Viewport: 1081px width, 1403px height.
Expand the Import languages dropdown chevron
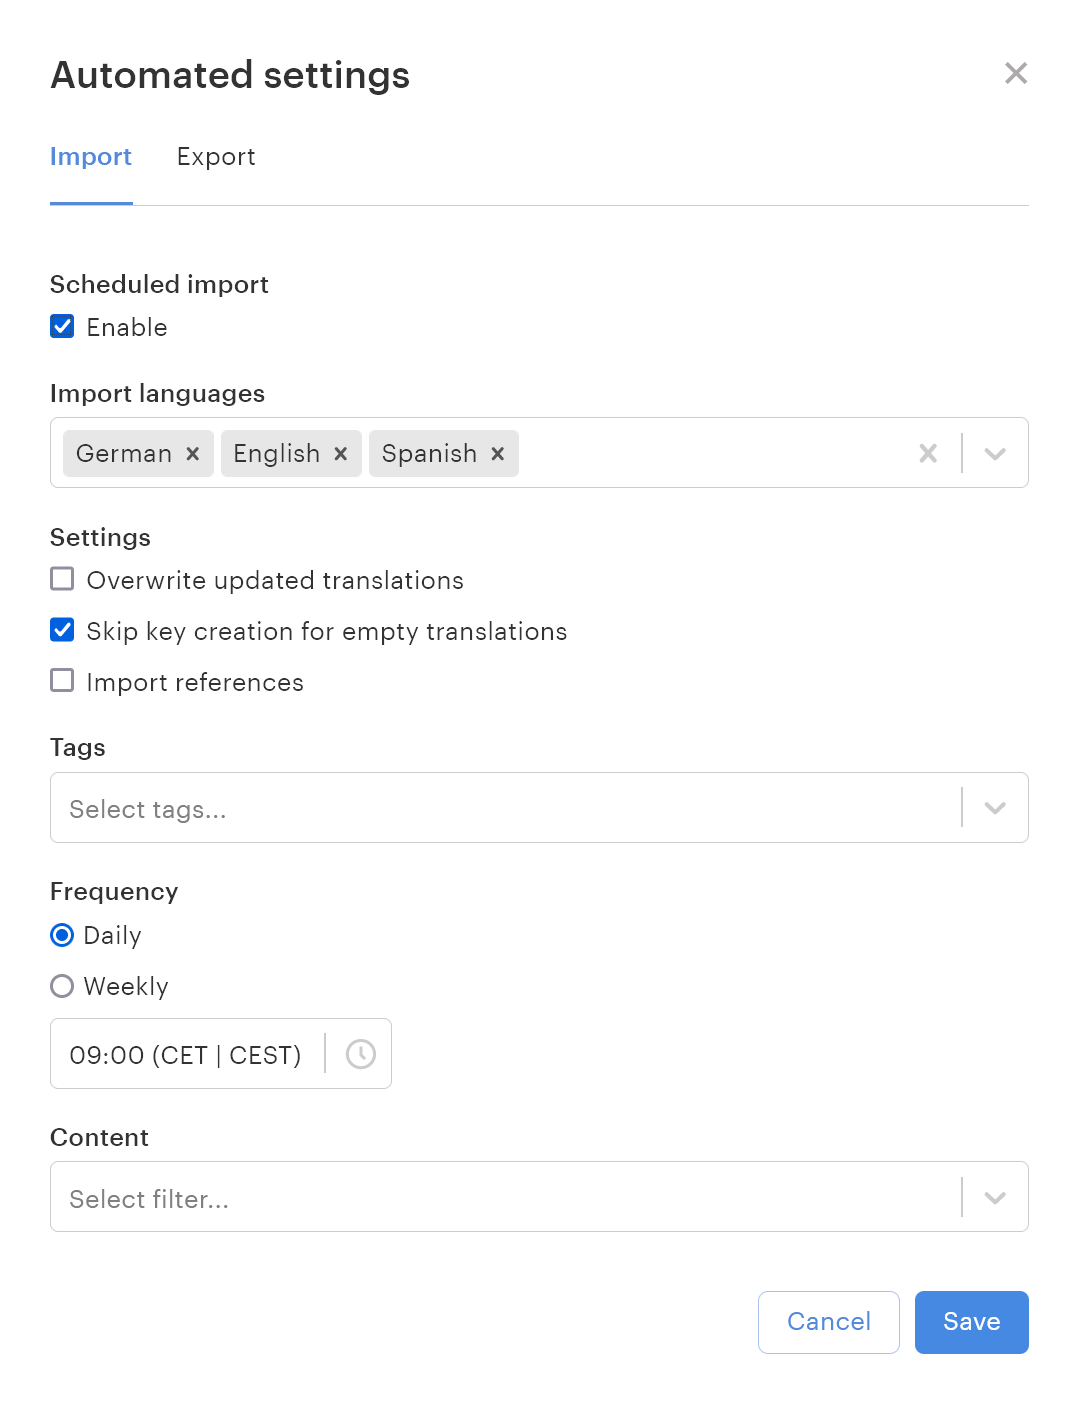point(995,453)
